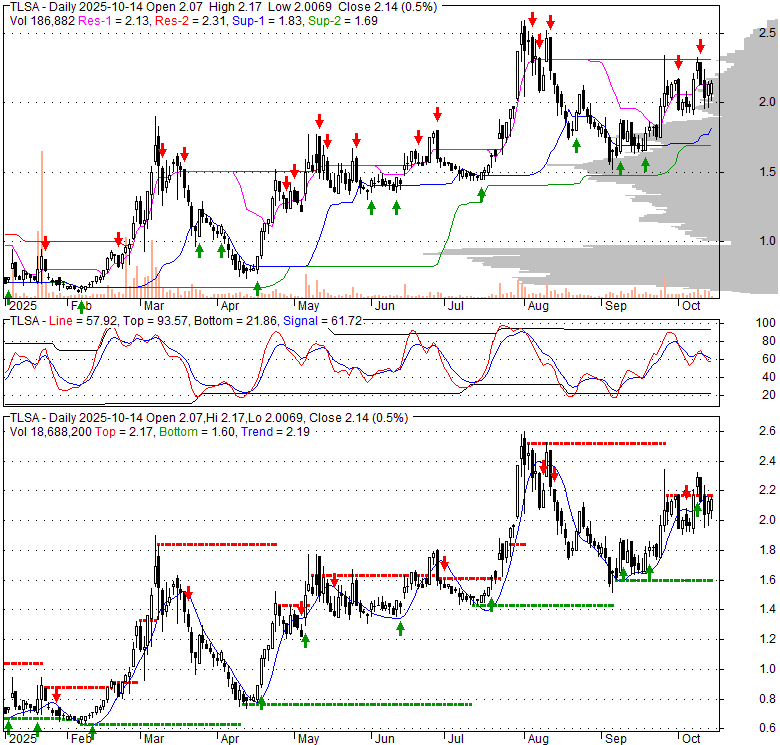The image size is (780, 745).
Task: Click the 2.4 price label on bottom chart axis
Action: pos(767,461)
